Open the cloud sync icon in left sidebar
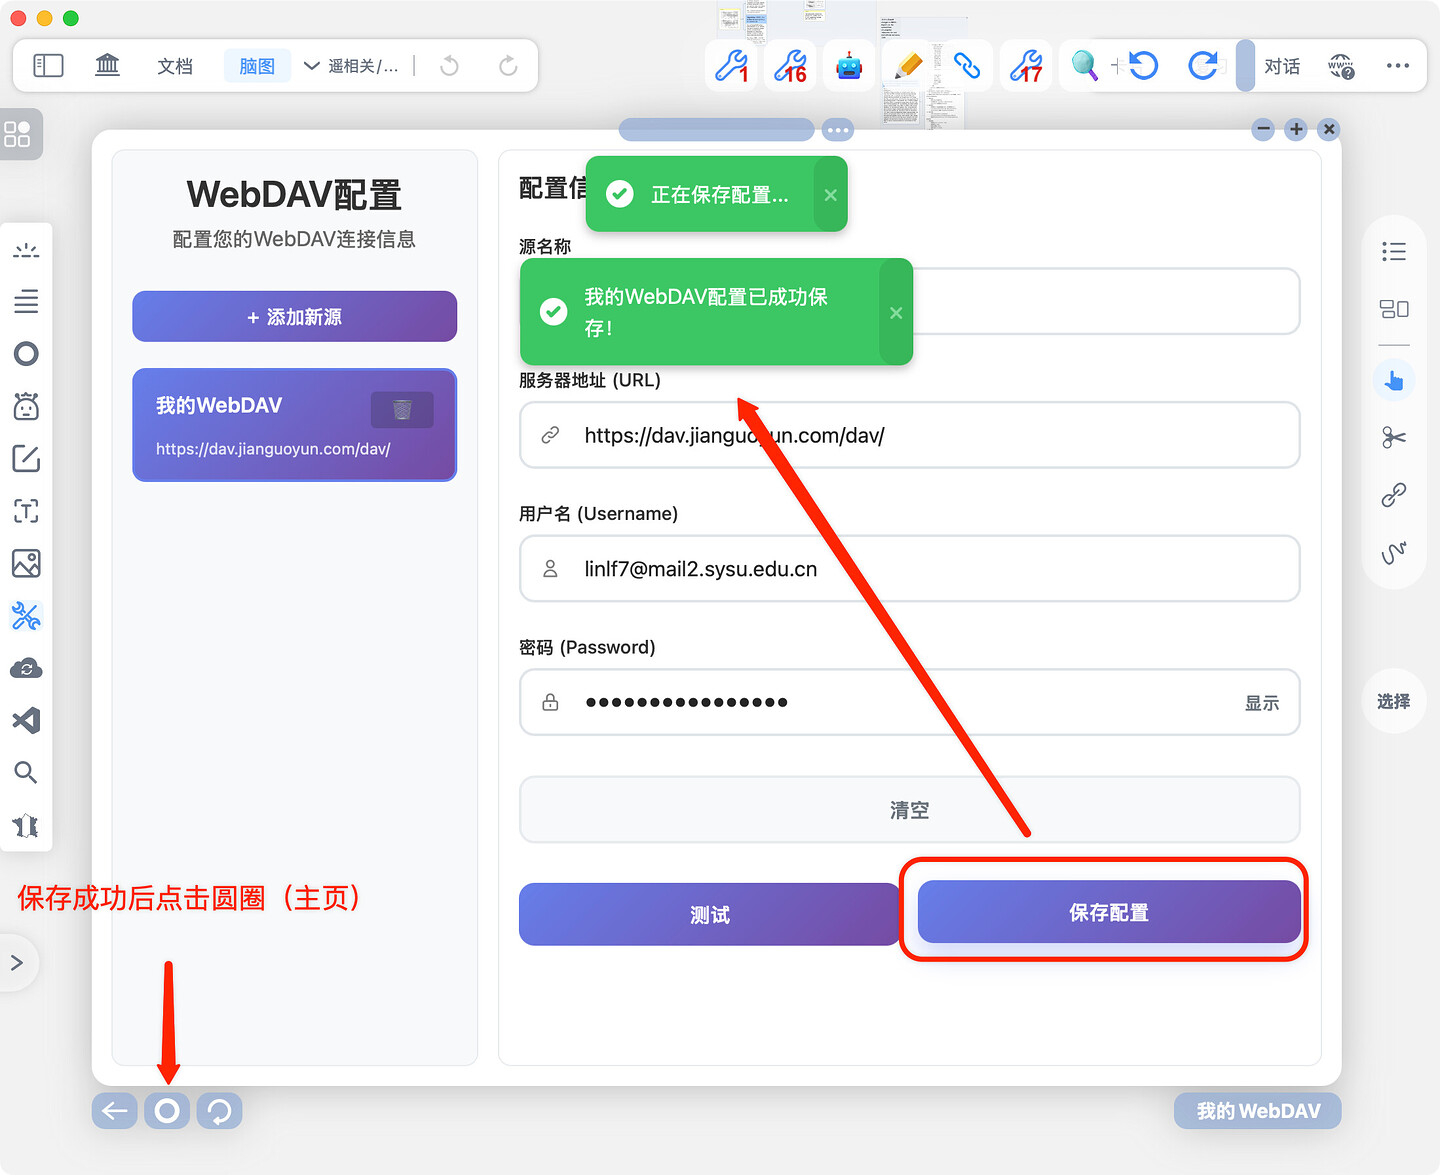This screenshot has width=1440, height=1175. click(26, 668)
